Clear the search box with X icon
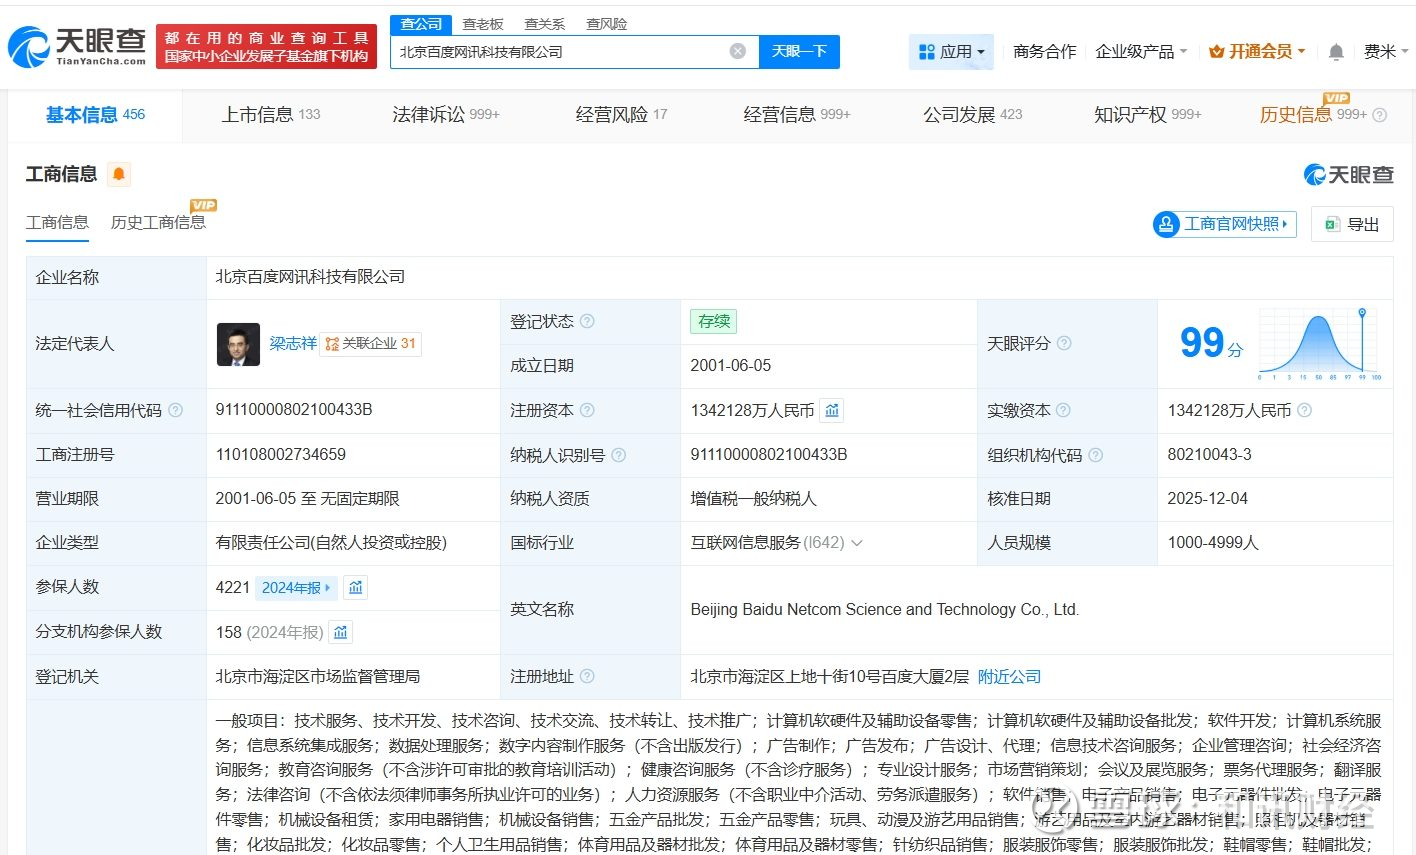This screenshot has height=855, width=1416. (737, 52)
